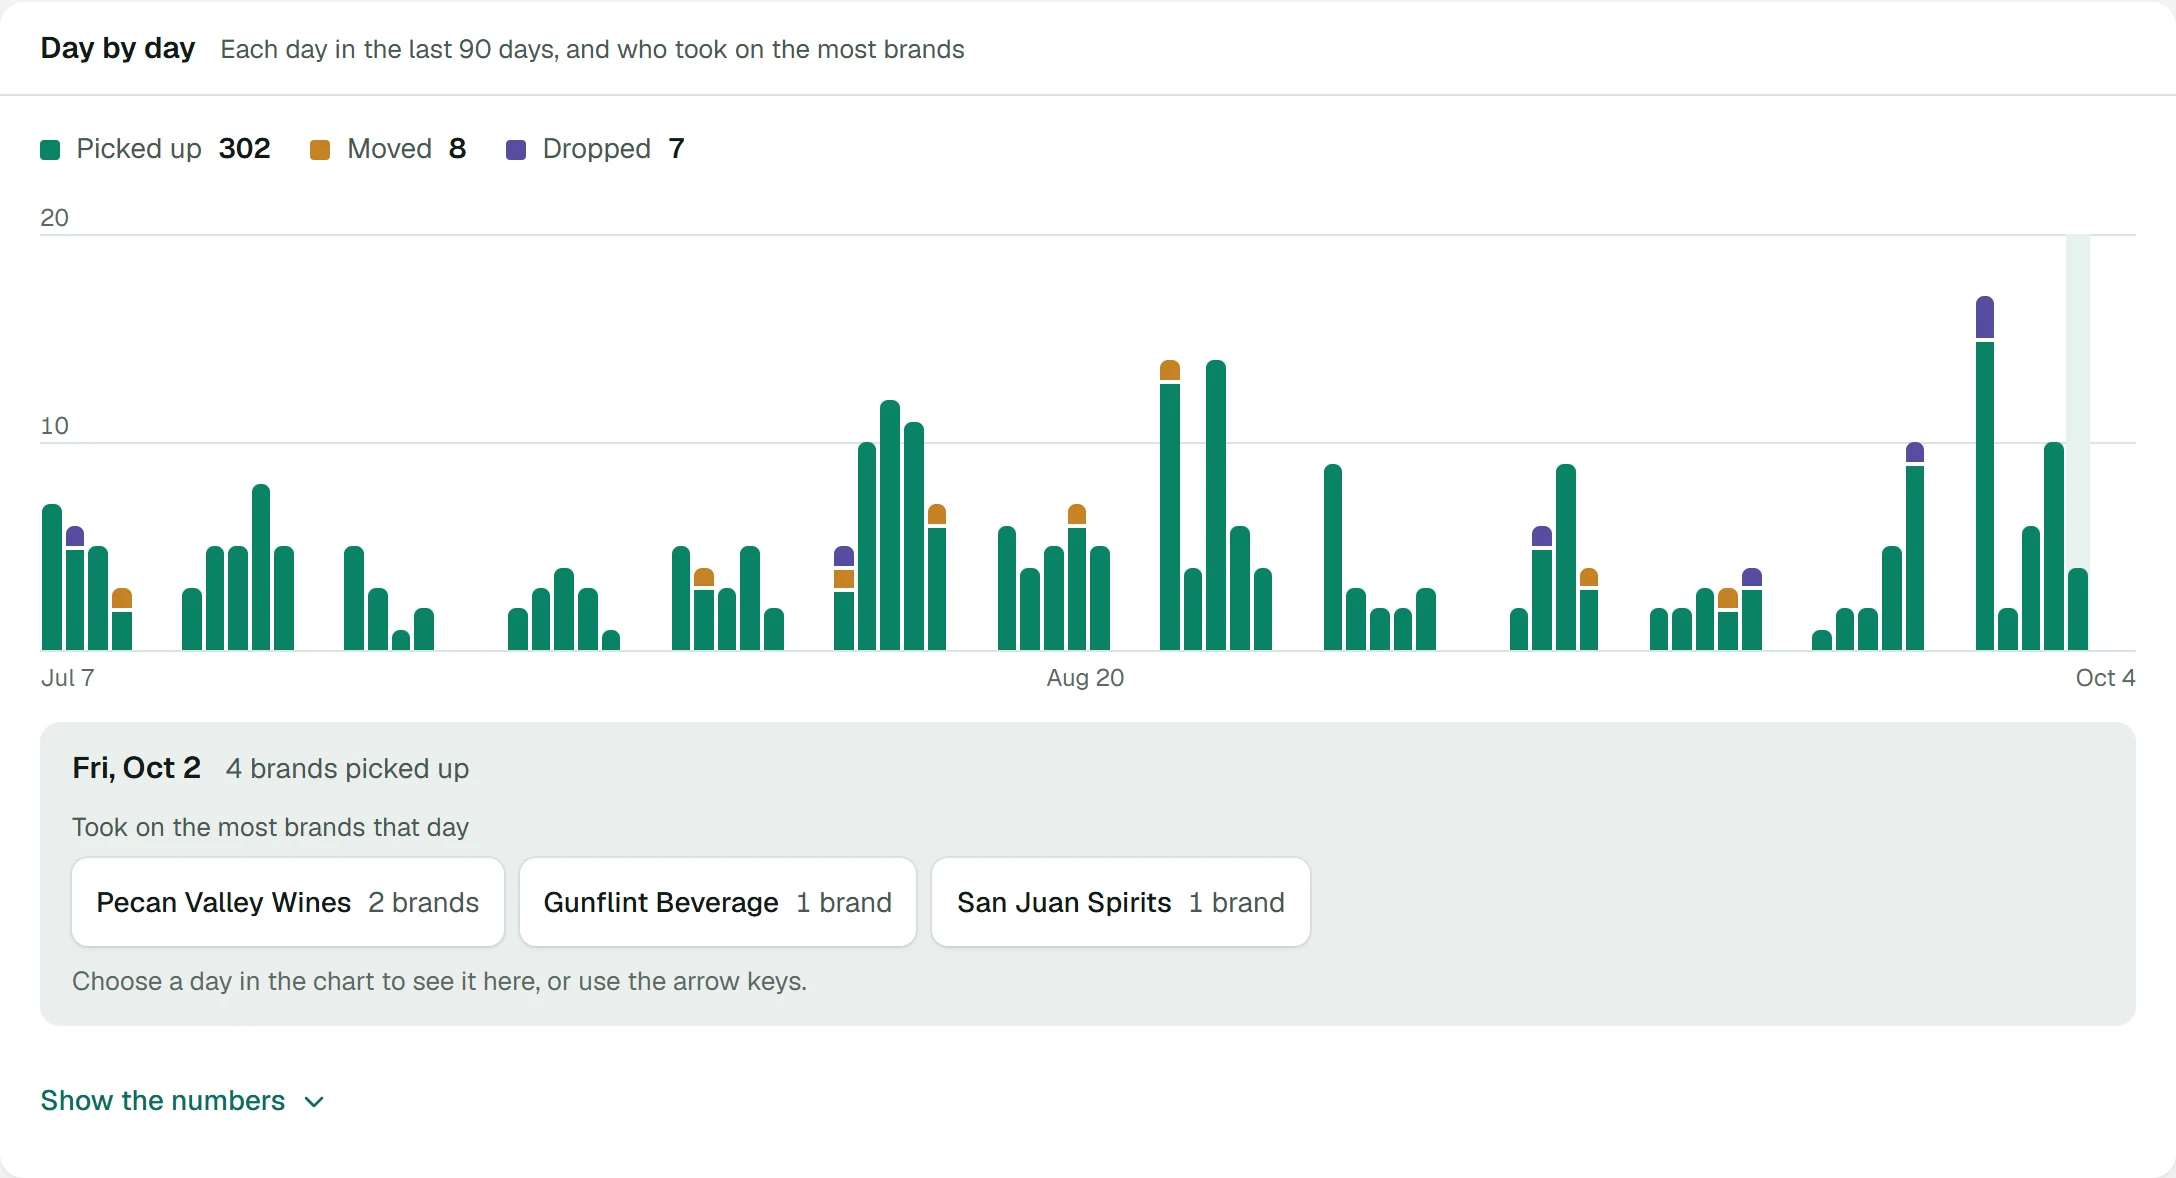Click the '4 brands picked up' text
The image size is (2176, 1178).
tap(347, 768)
